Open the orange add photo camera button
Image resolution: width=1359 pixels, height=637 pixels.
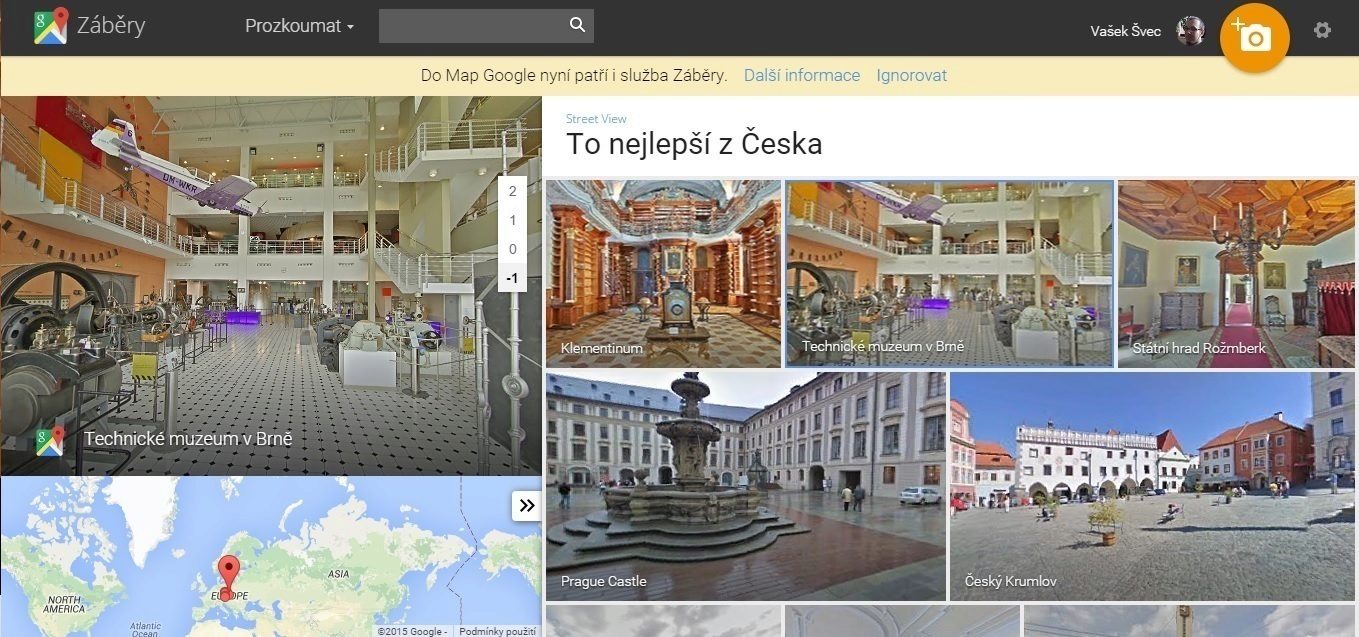point(1254,37)
